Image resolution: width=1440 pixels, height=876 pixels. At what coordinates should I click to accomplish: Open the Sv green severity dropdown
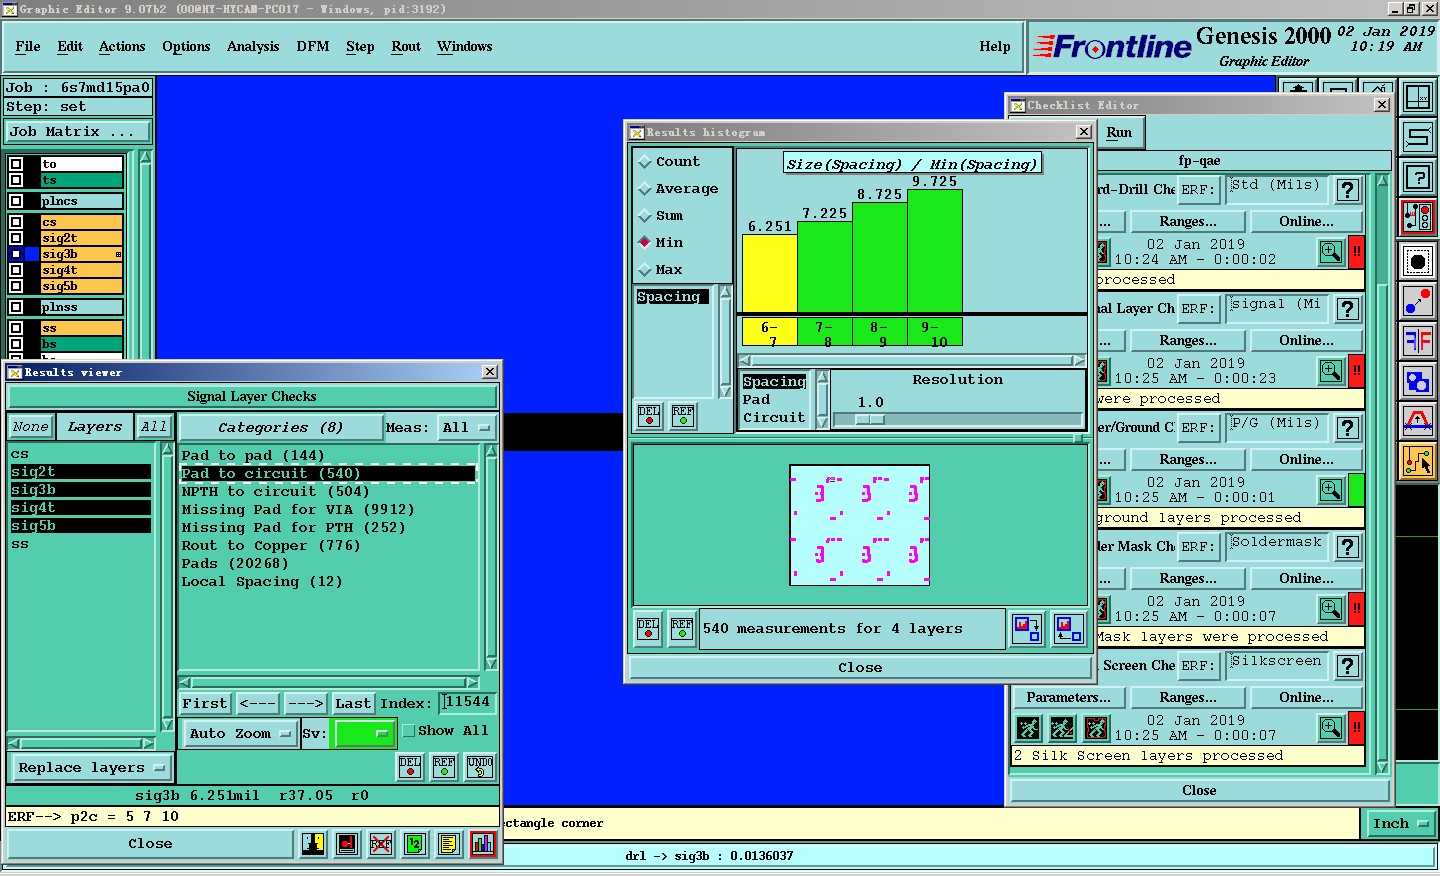point(364,733)
